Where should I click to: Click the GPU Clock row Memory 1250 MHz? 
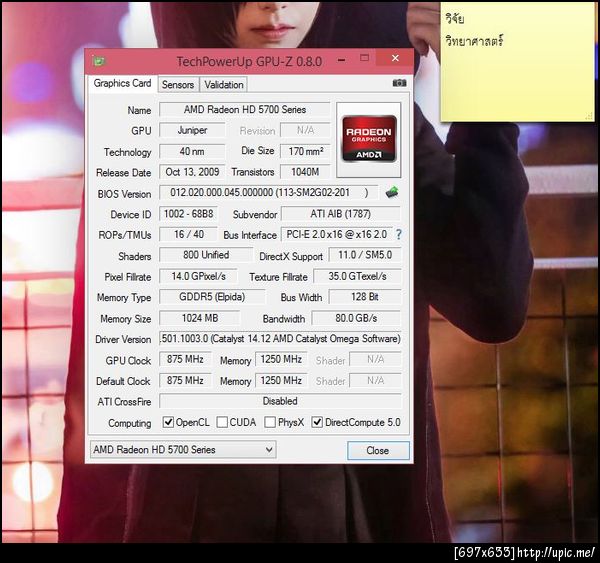coord(281,359)
